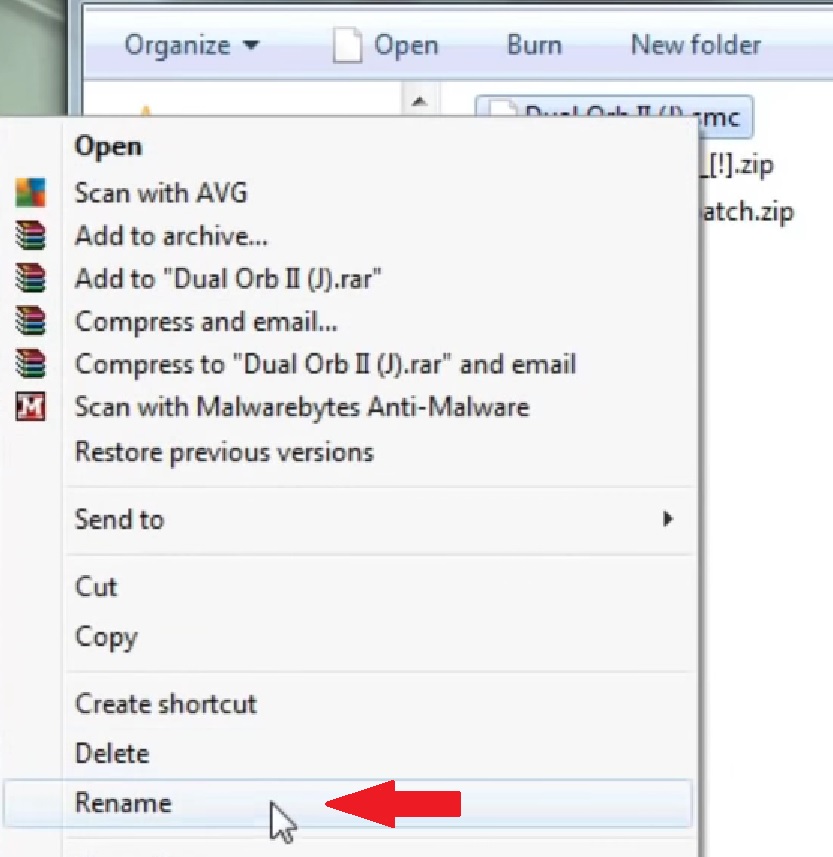Image resolution: width=833 pixels, height=857 pixels.
Task: Click WinRAR icon beside Add to "Dual Orb II (J).rar"
Action: click(30, 279)
